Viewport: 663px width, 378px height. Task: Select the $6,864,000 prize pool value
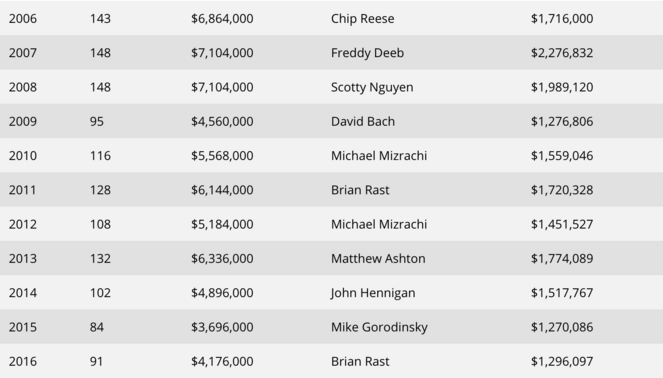pyautogui.click(x=222, y=19)
